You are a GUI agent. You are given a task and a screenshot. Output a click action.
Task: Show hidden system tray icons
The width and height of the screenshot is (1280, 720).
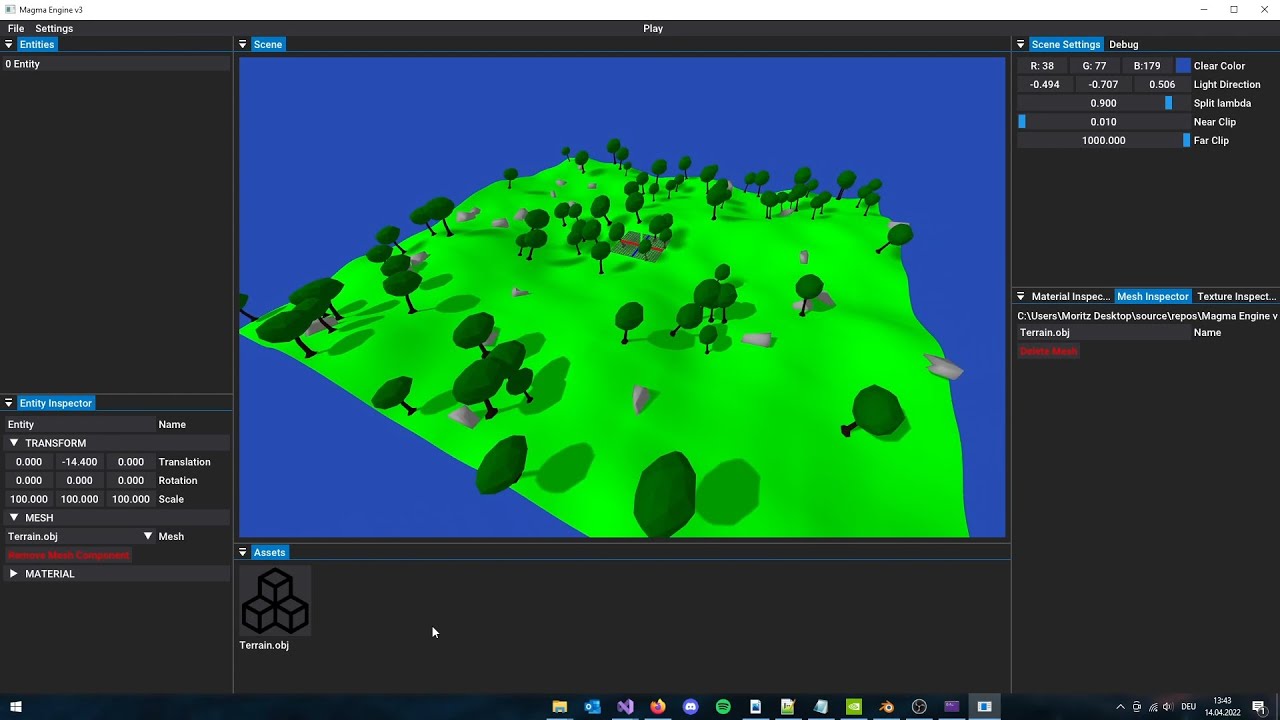click(1120, 707)
